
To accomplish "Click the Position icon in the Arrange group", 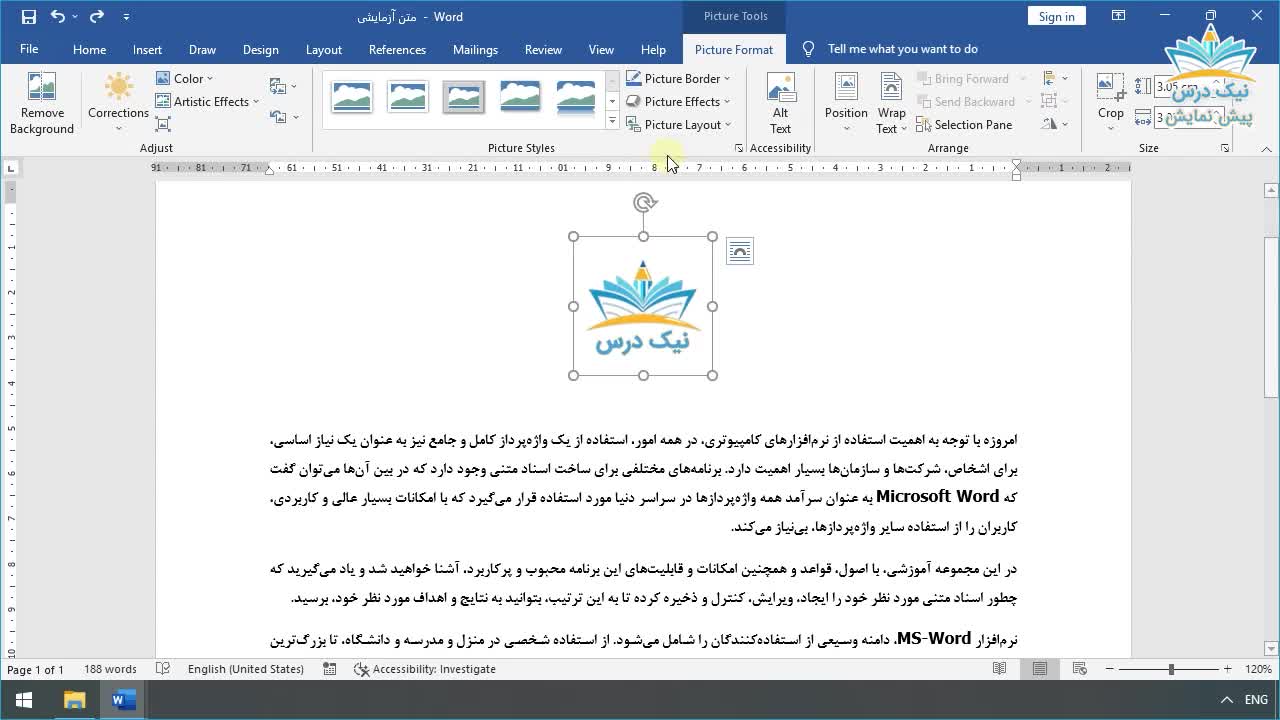I will tap(846, 88).
